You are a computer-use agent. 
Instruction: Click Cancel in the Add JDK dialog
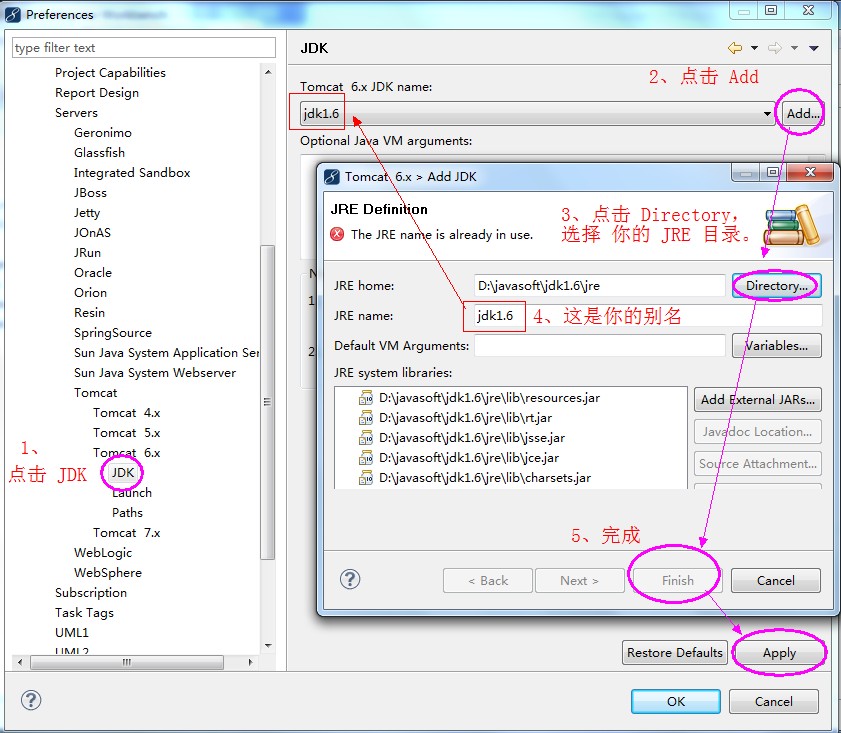[x=776, y=581]
